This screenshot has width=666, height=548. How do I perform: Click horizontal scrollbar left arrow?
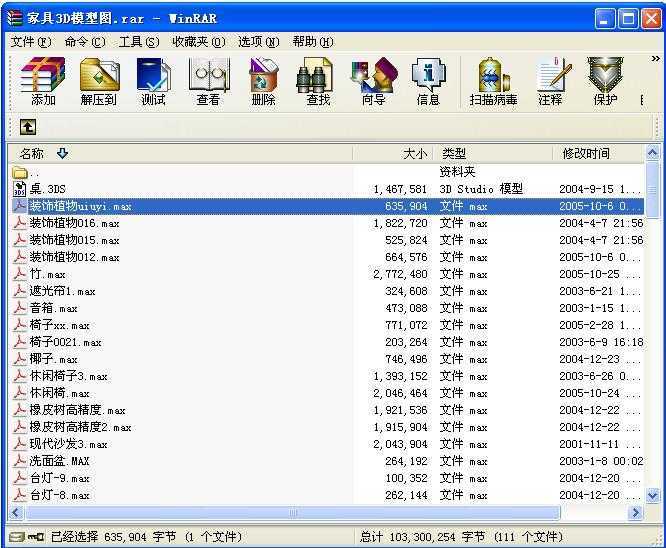point(16,512)
